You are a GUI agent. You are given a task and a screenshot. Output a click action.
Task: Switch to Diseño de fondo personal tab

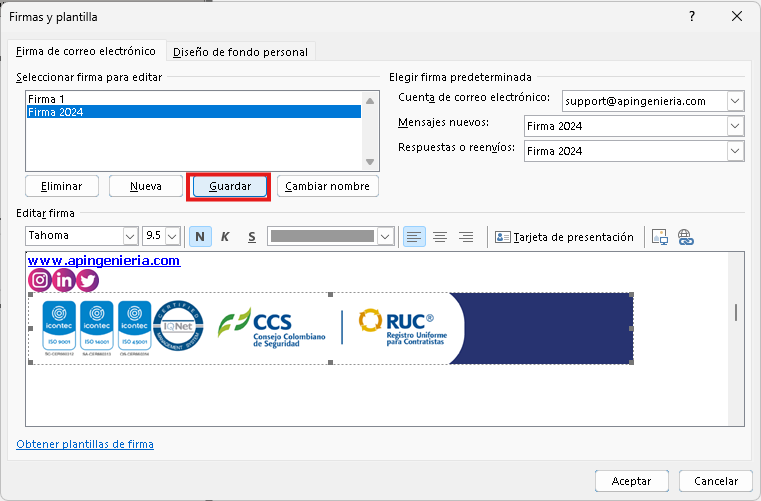240,52
